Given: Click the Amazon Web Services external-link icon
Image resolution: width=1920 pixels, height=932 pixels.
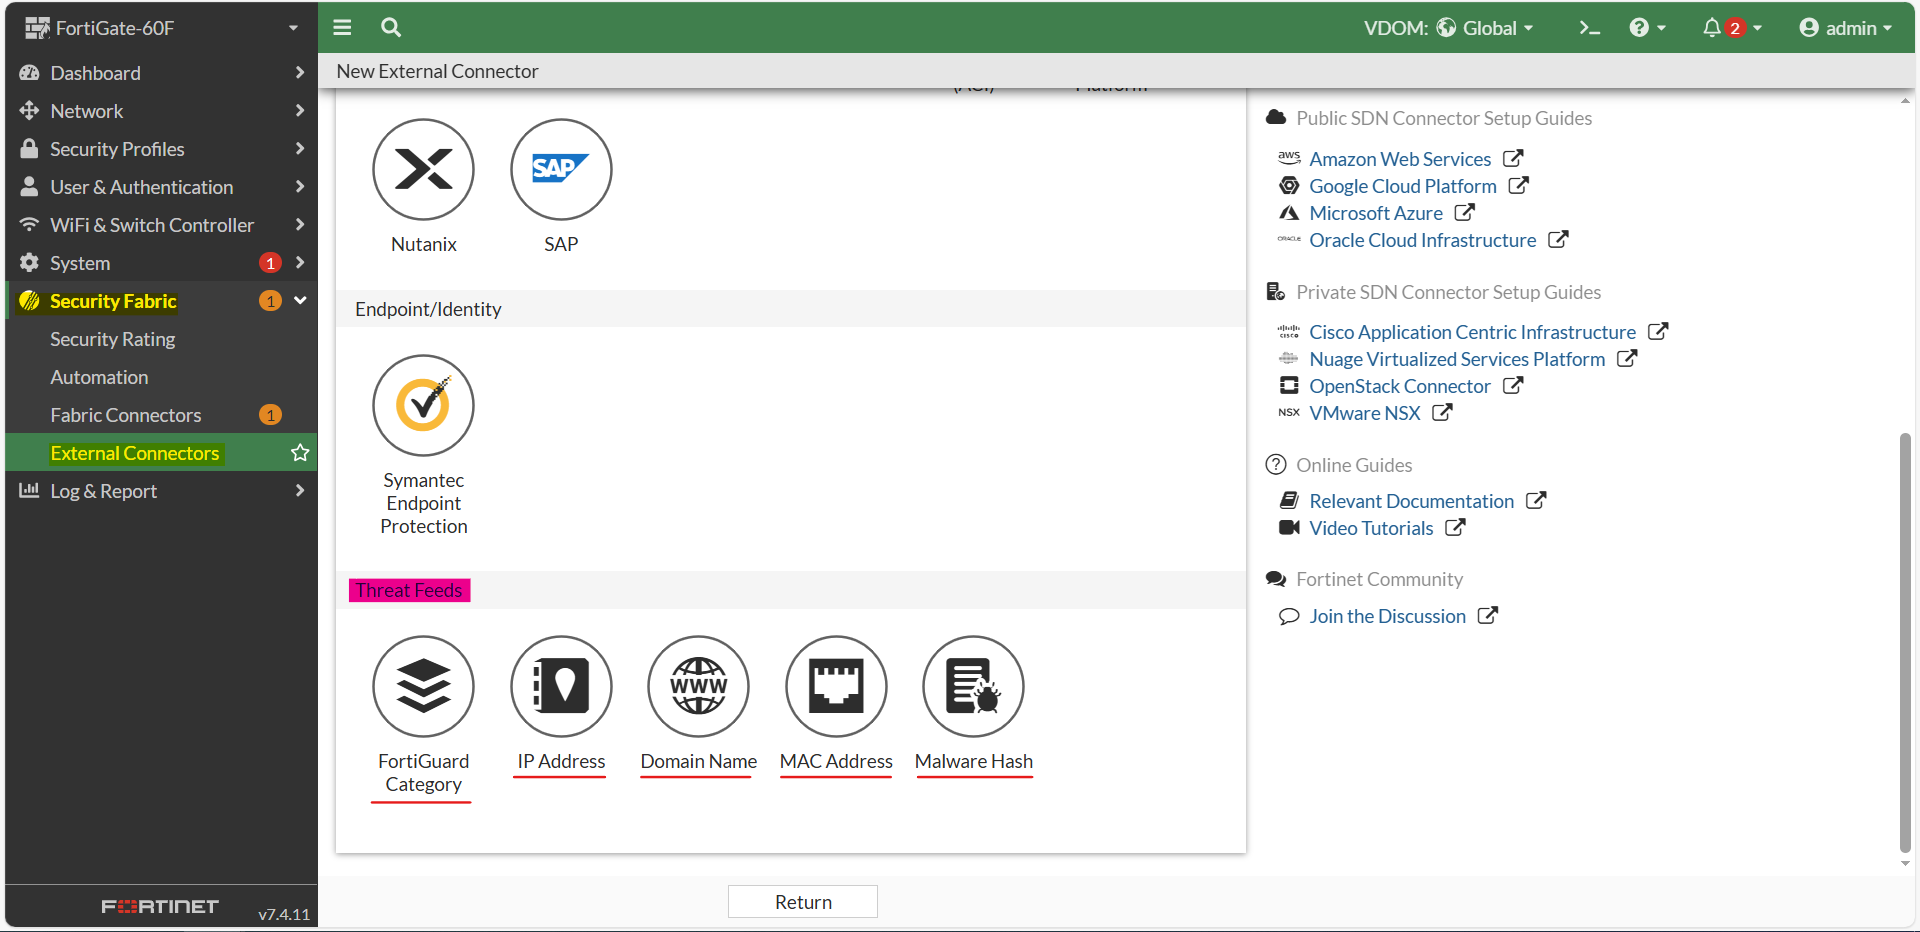Looking at the screenshot, I should (1513, 158).
